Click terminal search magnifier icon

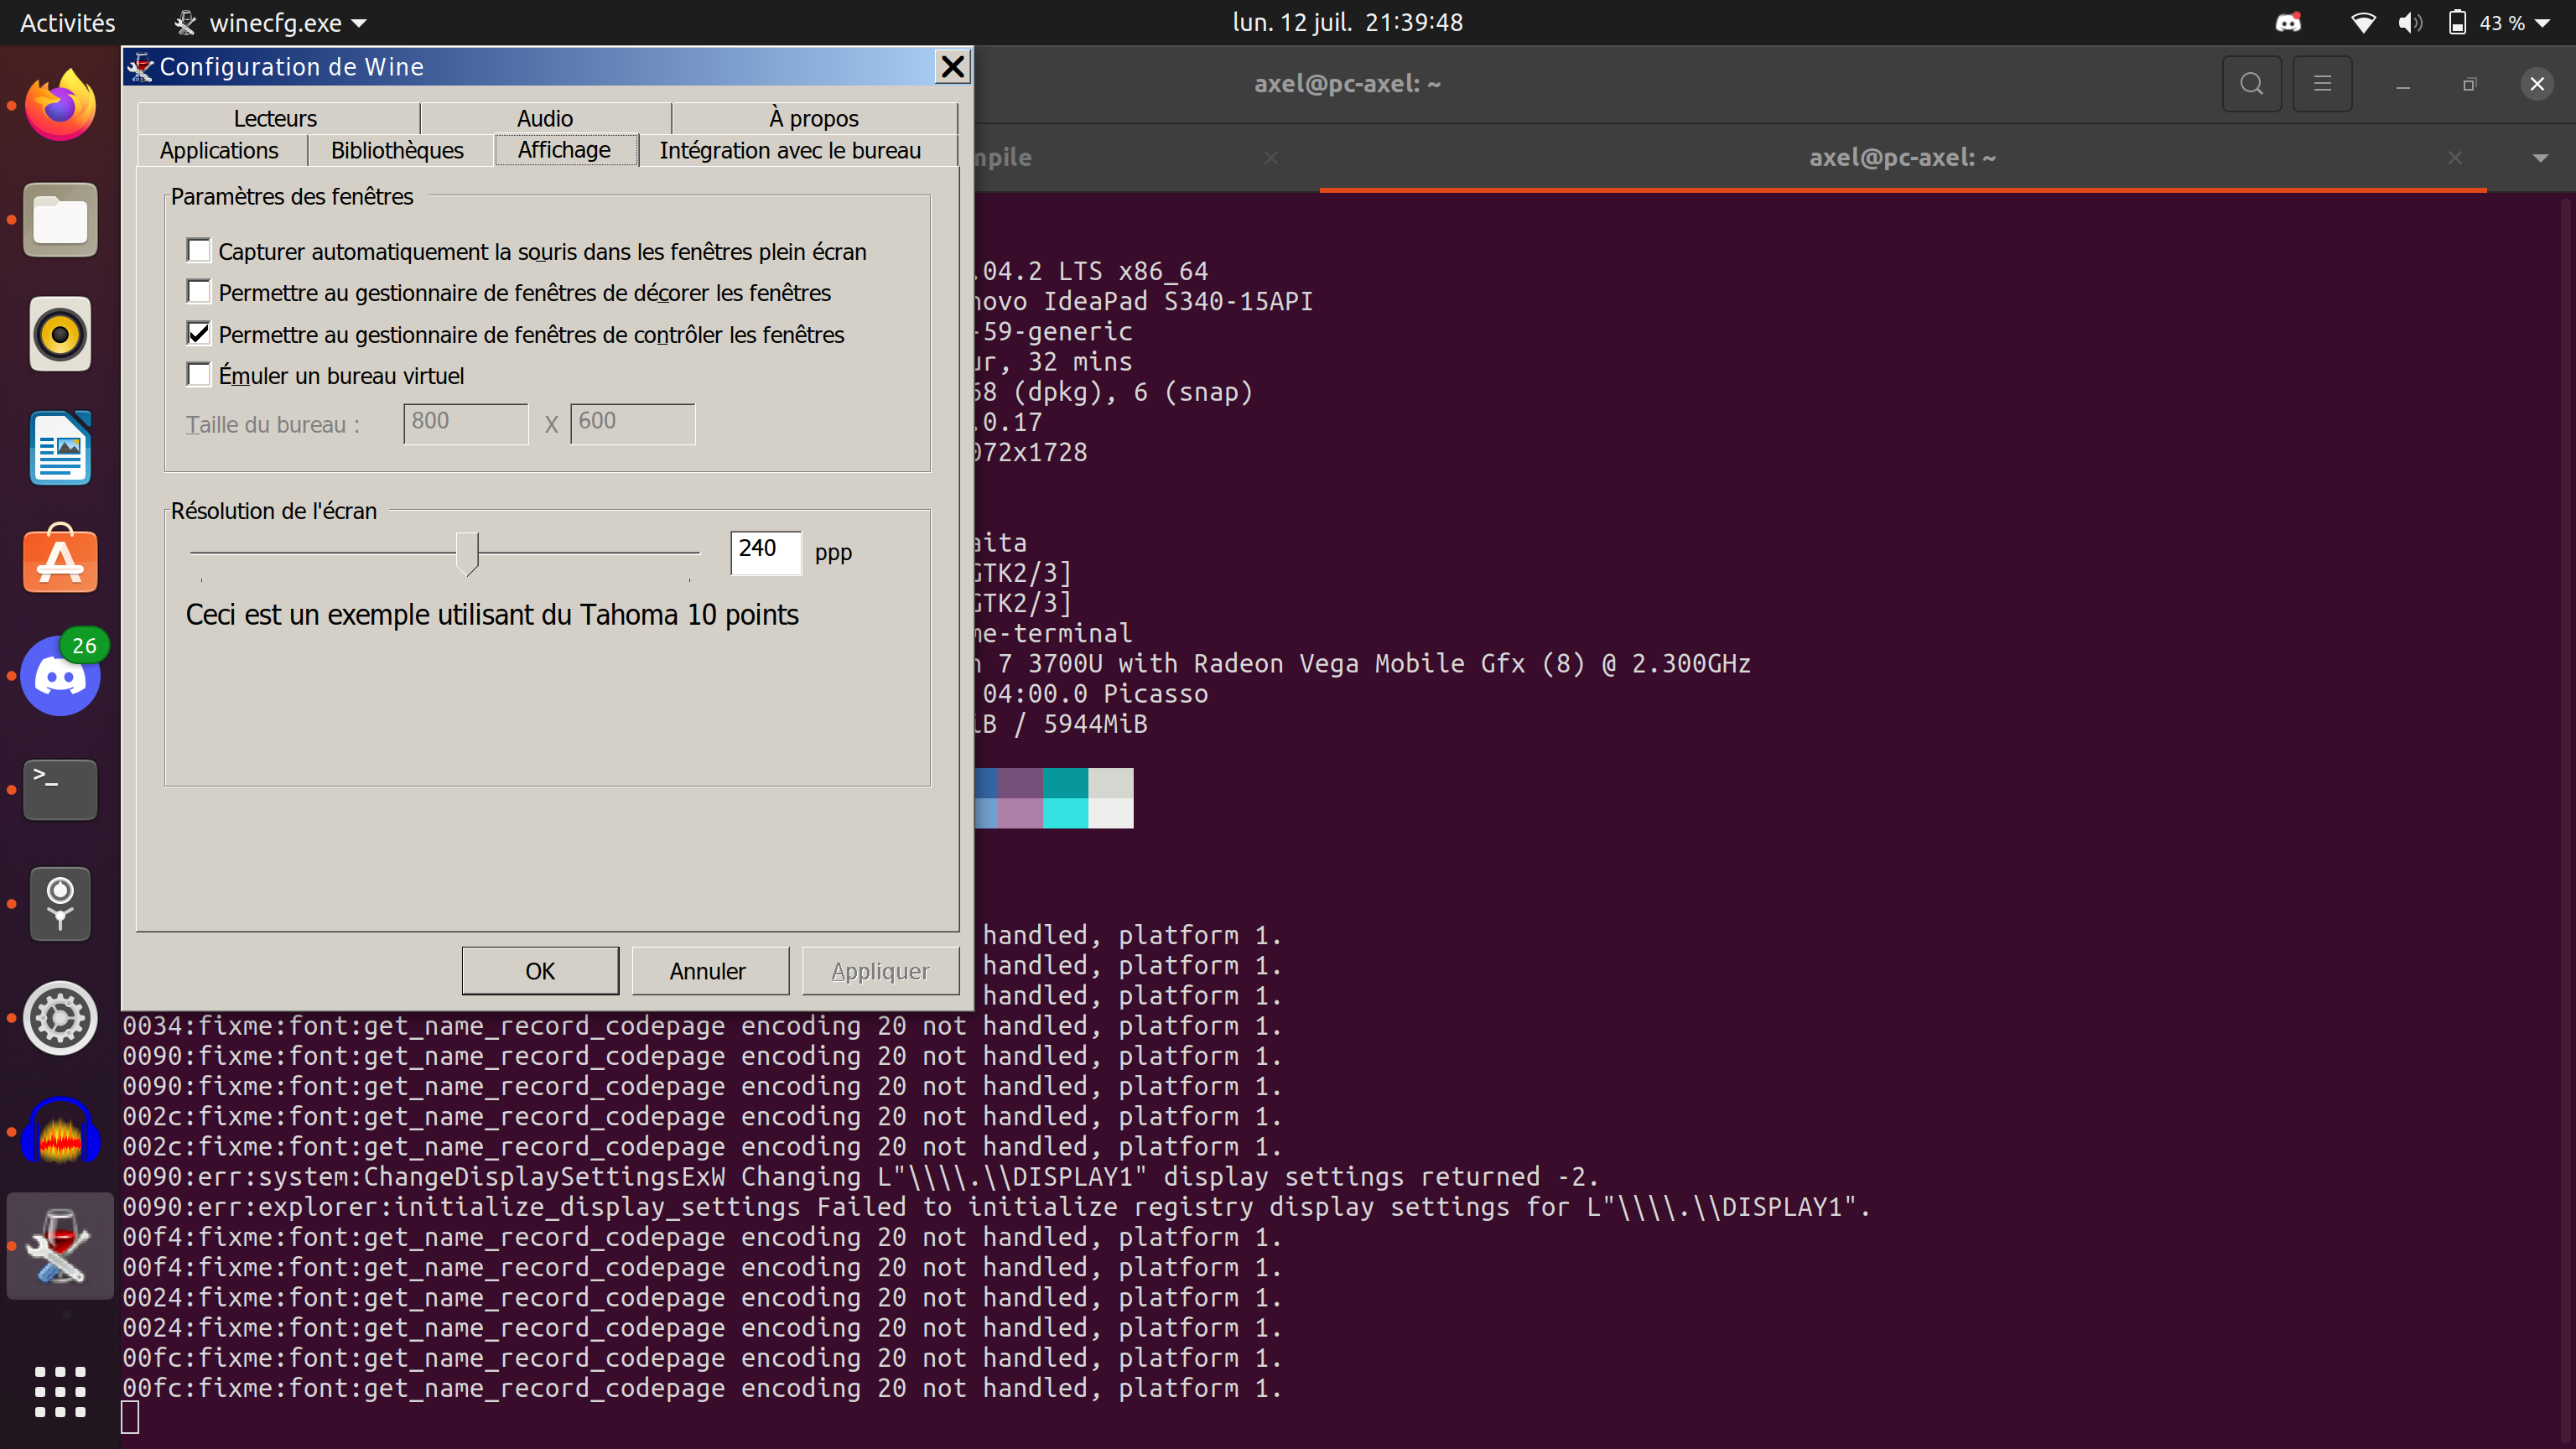click(x=2251, y=84)
